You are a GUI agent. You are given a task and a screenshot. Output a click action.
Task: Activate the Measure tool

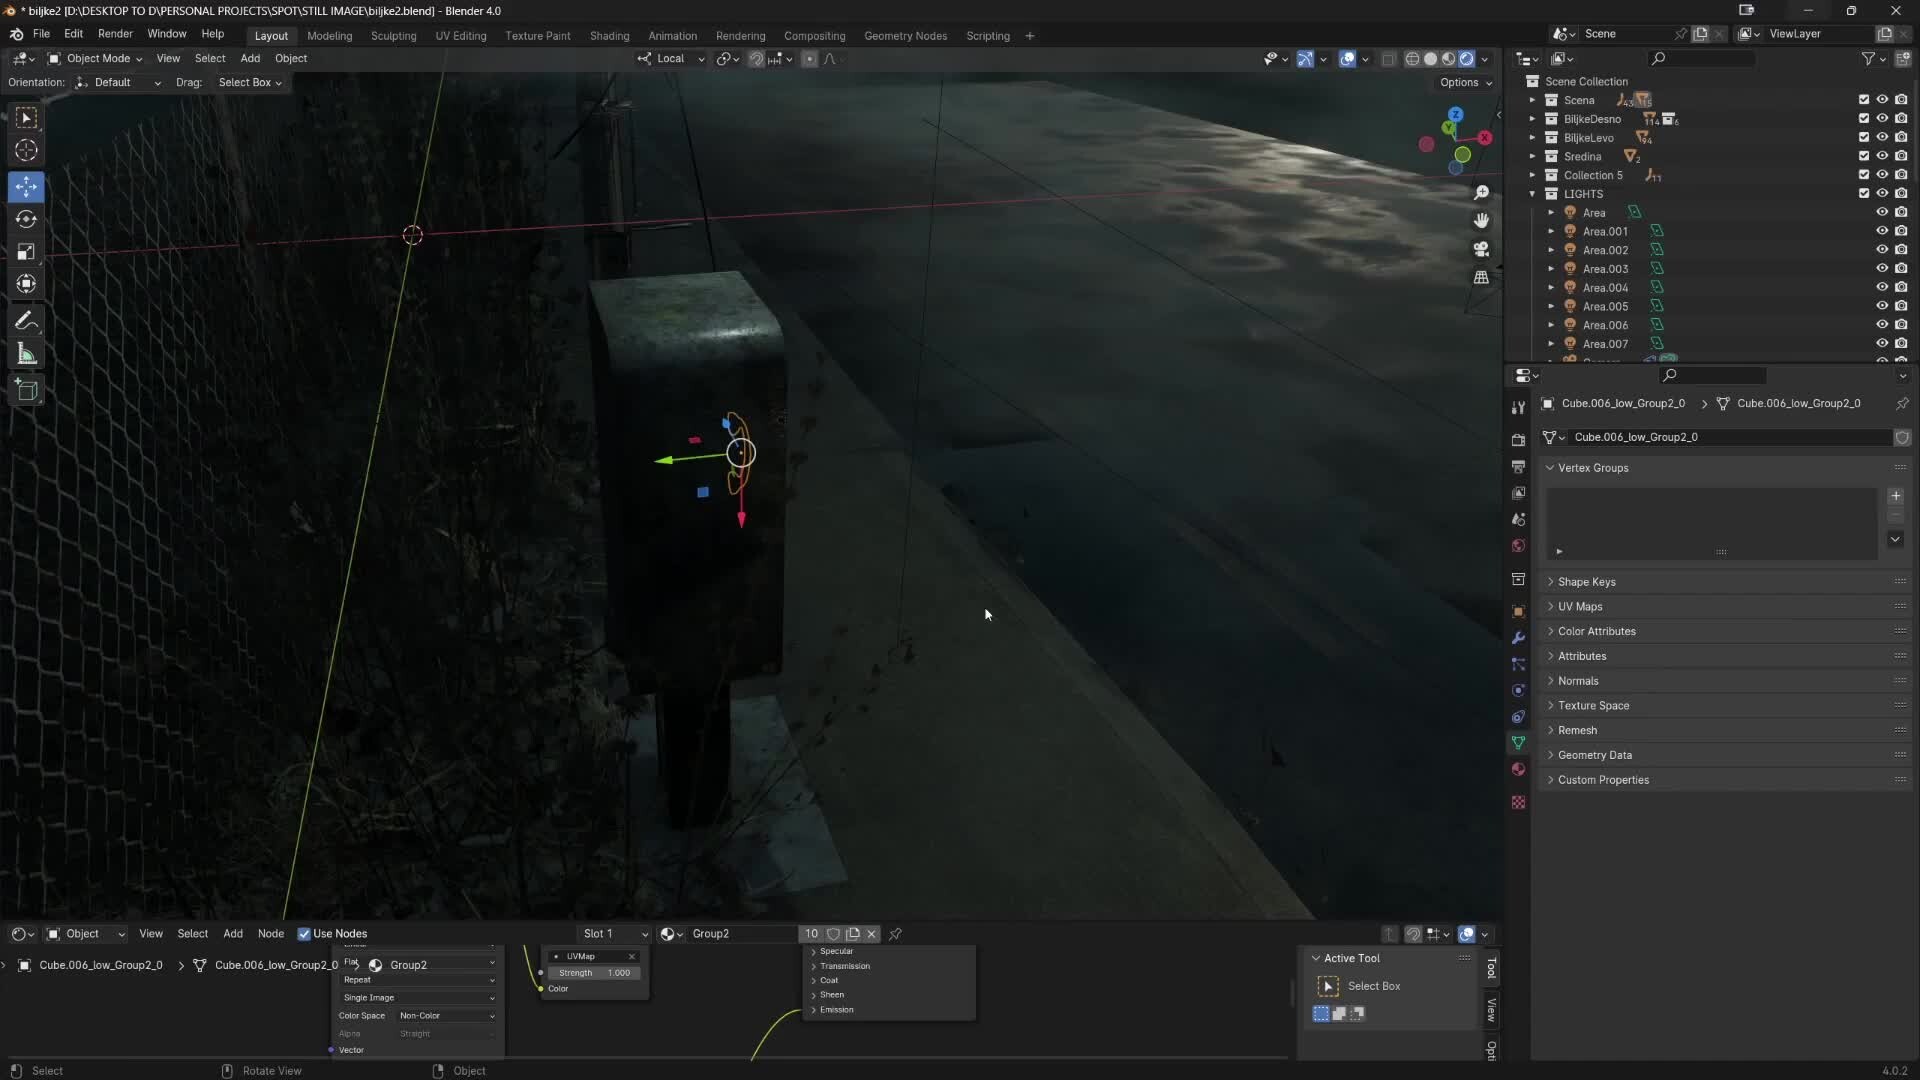tap(26, 354)
